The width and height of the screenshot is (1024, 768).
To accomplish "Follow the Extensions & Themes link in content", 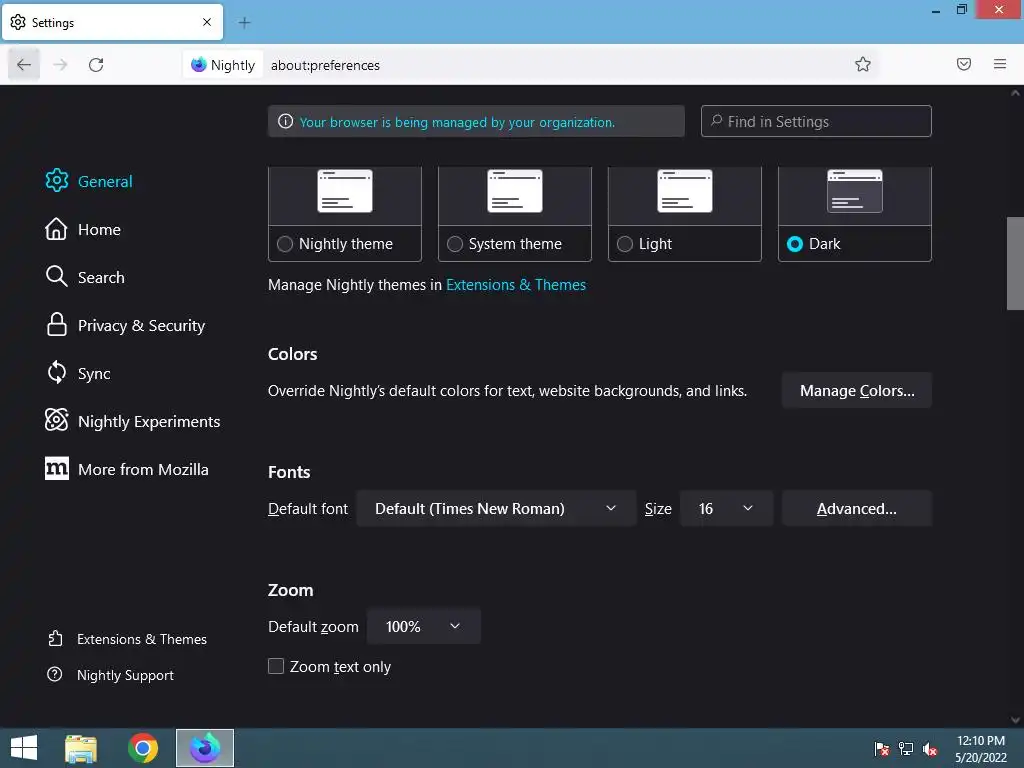I will coord(516,285).
